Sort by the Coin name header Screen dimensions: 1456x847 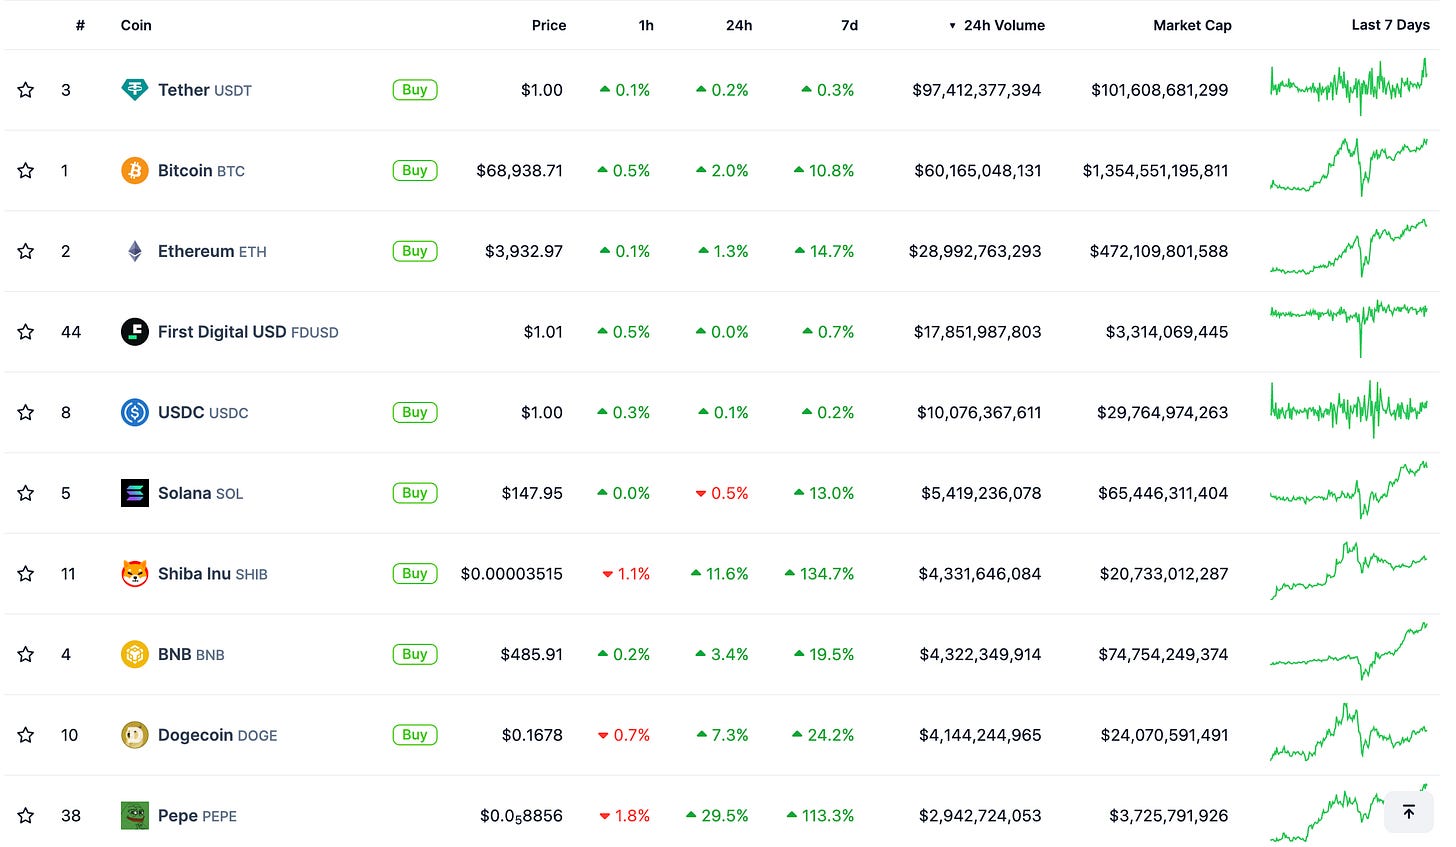tap(136, 25)
